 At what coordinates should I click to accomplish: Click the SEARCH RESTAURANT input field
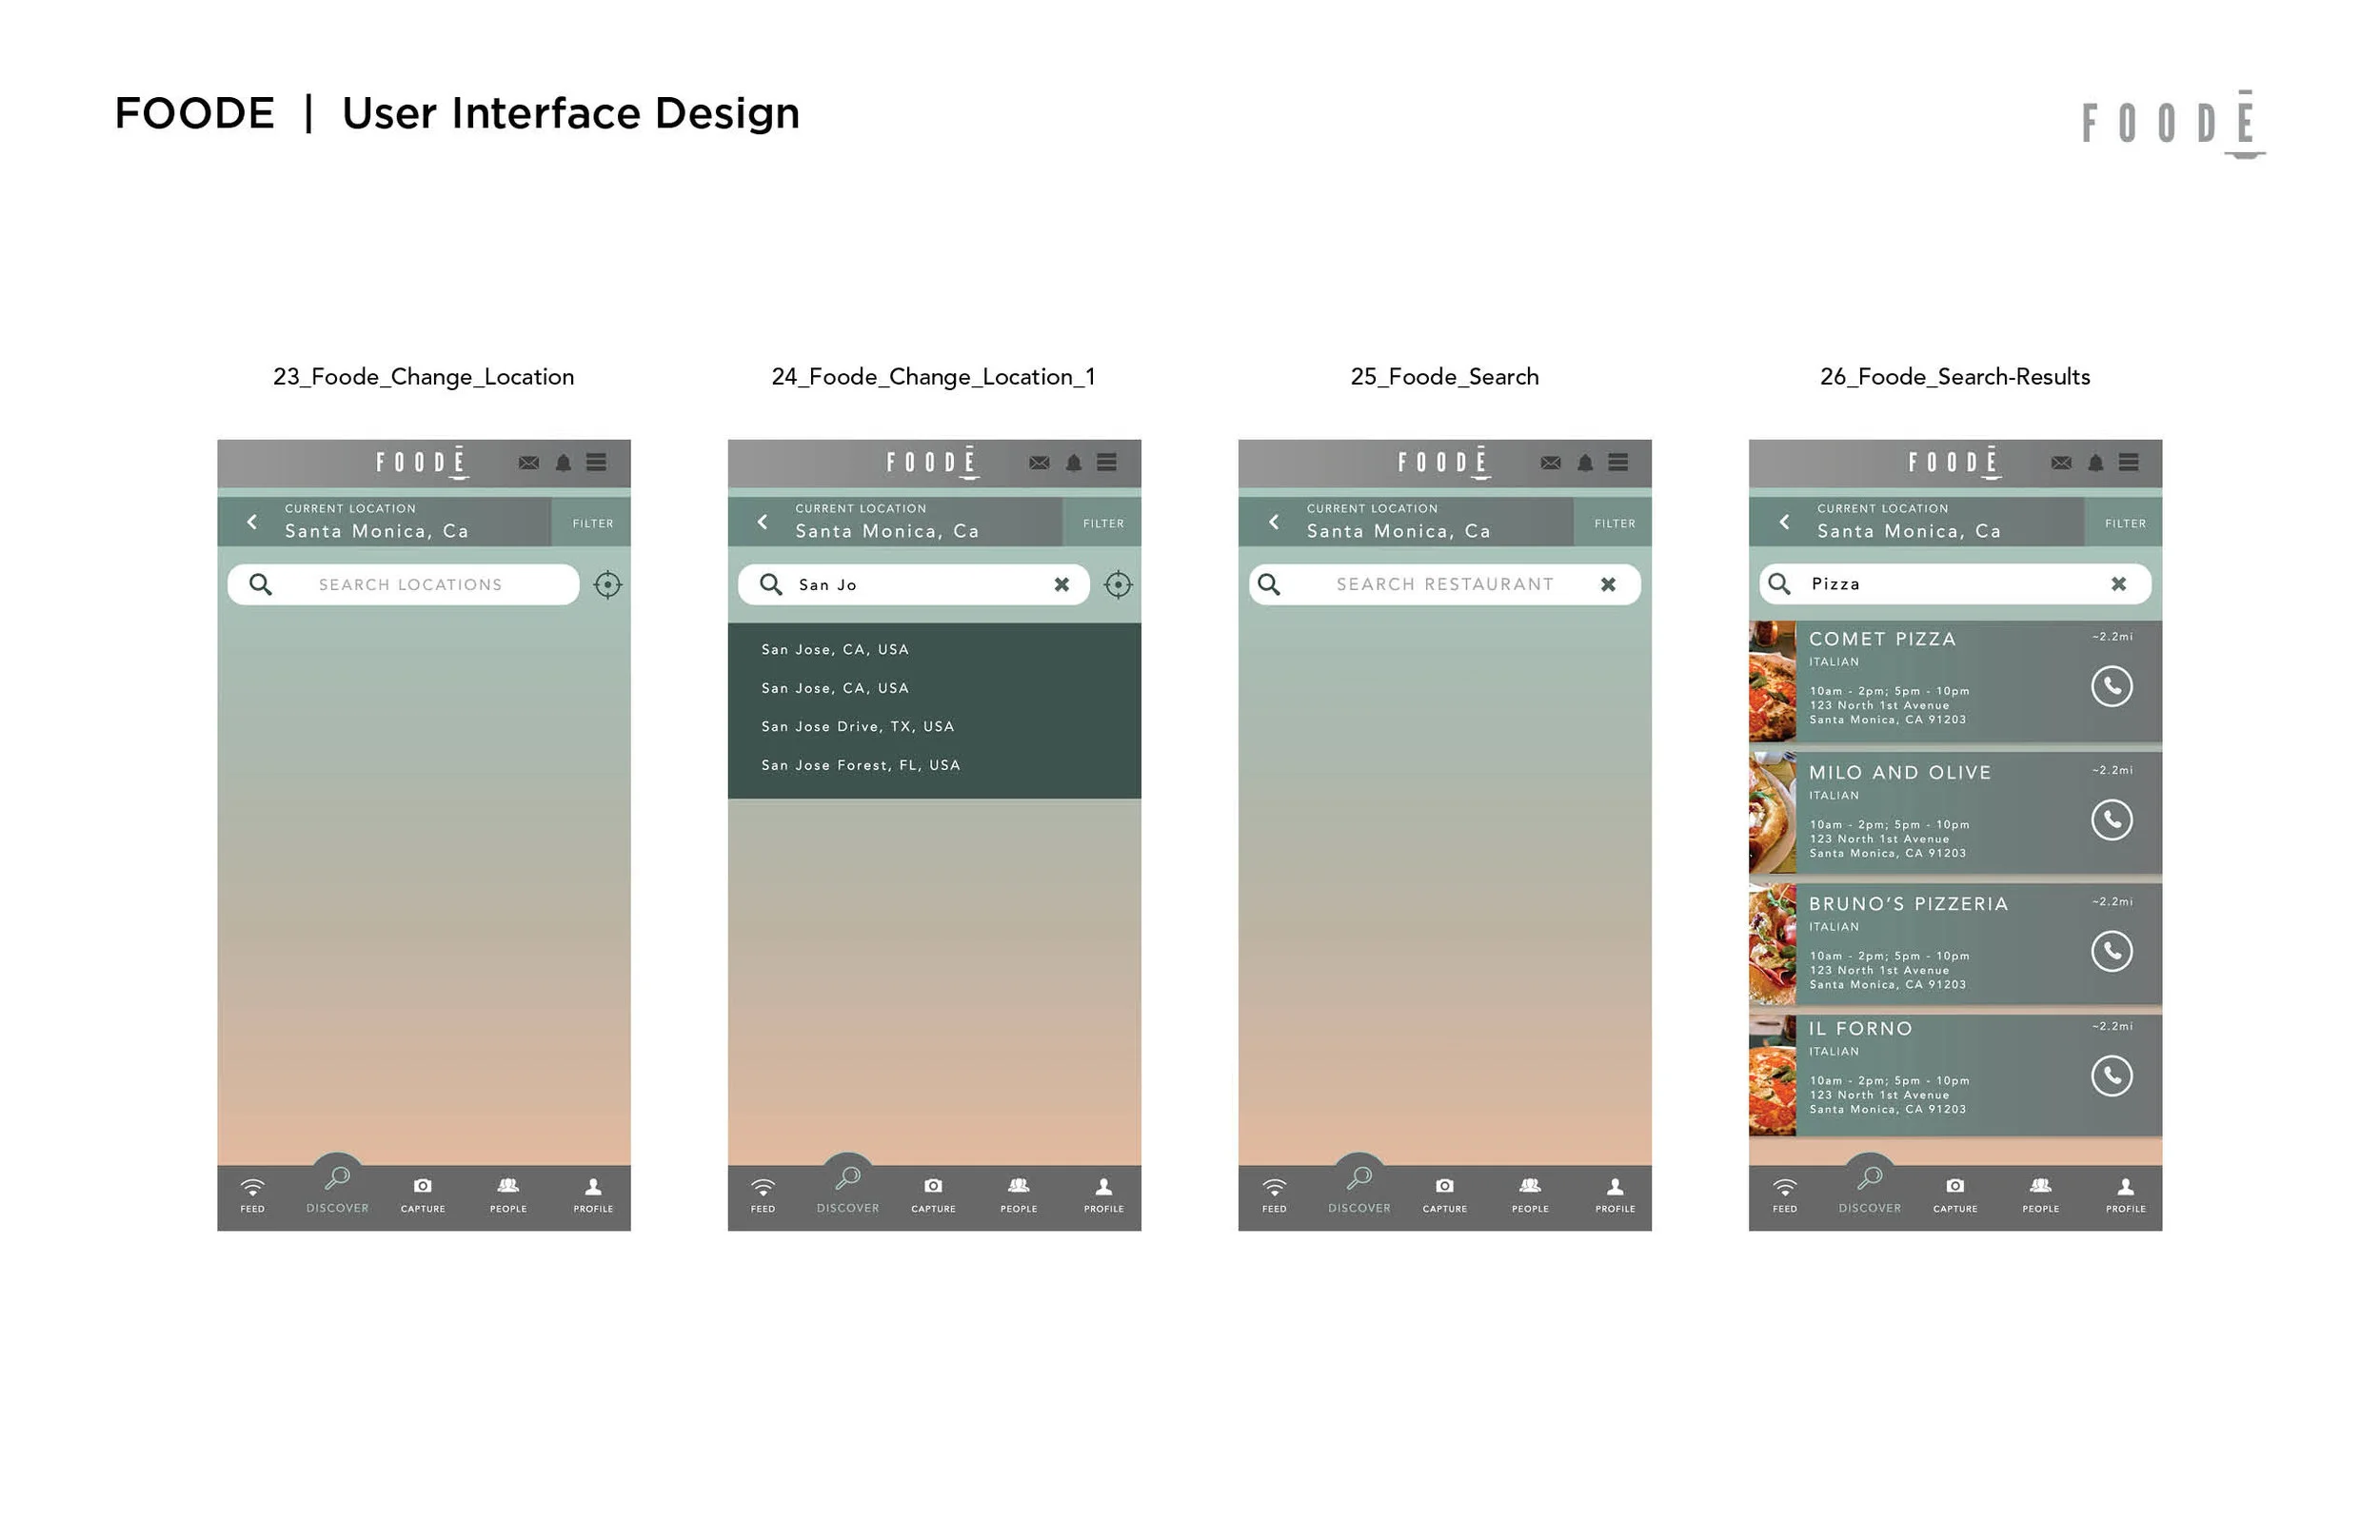click(x=1443, y=584)
